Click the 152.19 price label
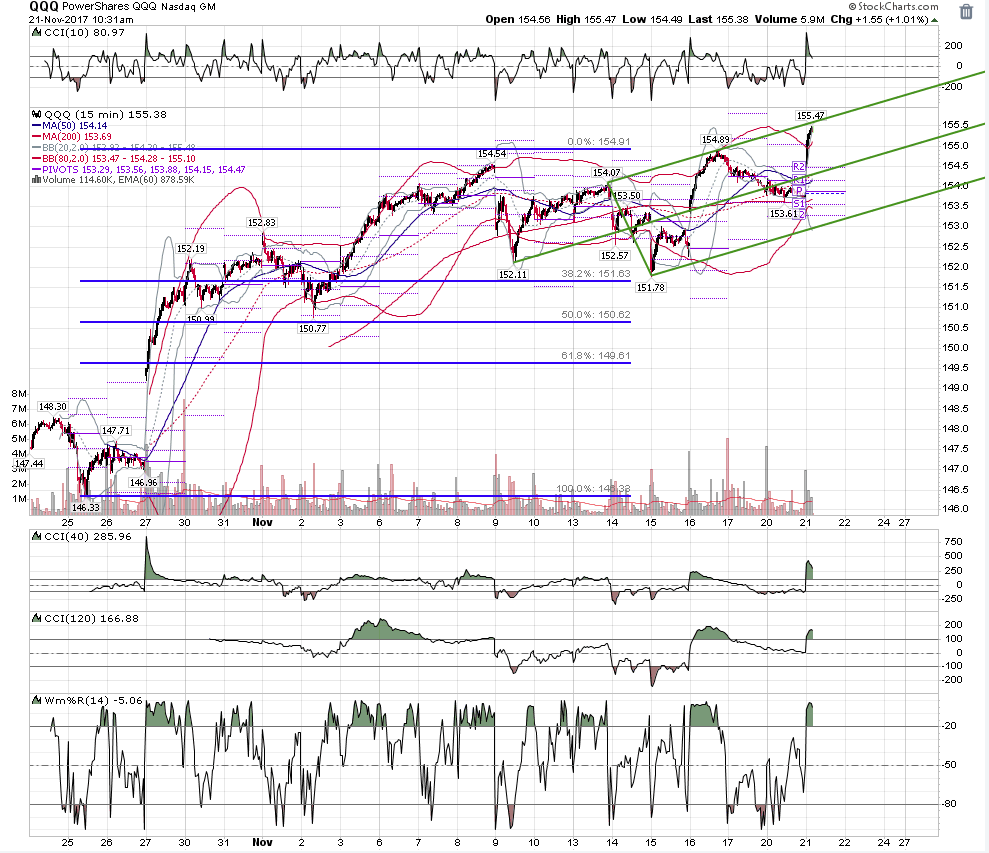This screenshot has height=853, width=989. pos(190,249)
